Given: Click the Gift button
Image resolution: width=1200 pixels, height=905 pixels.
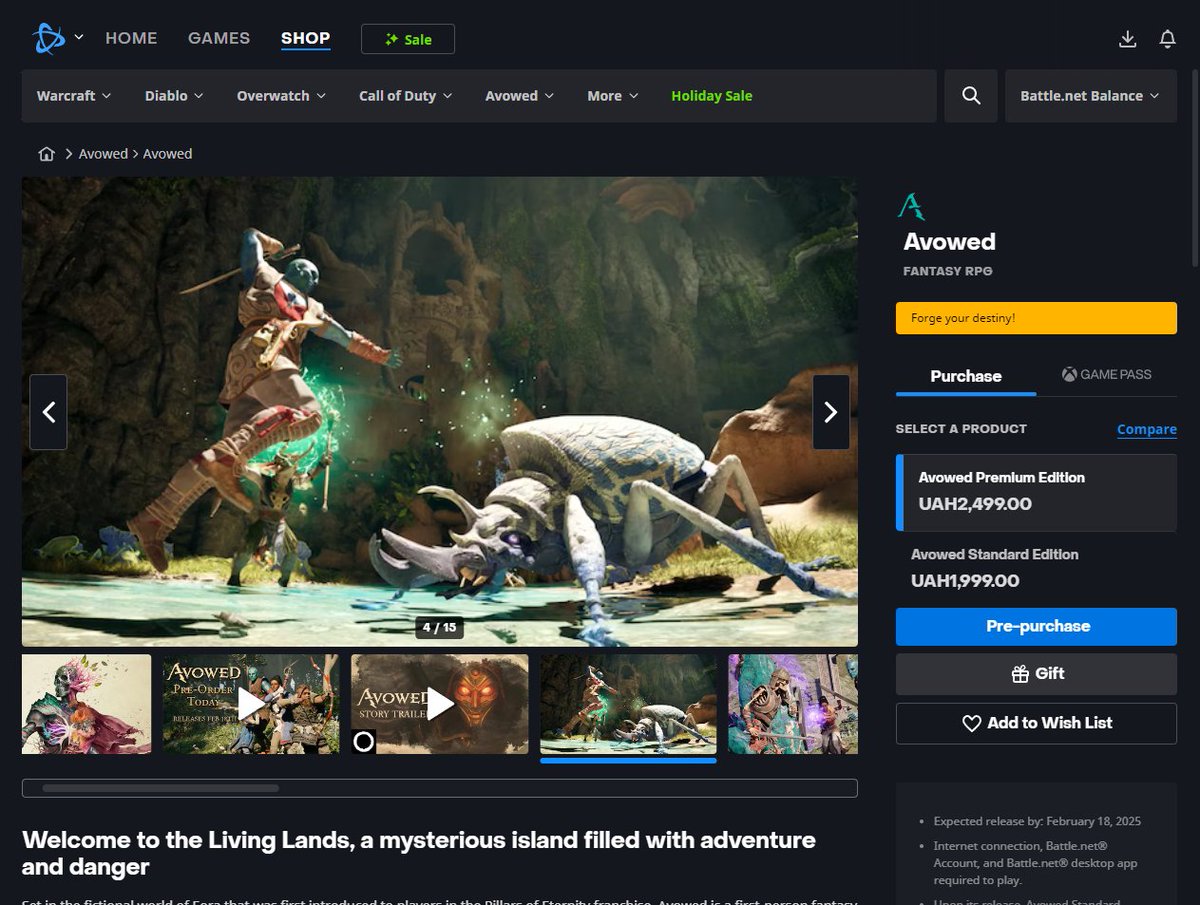Looking at the screenshot, I should [x=1036, y=674].
